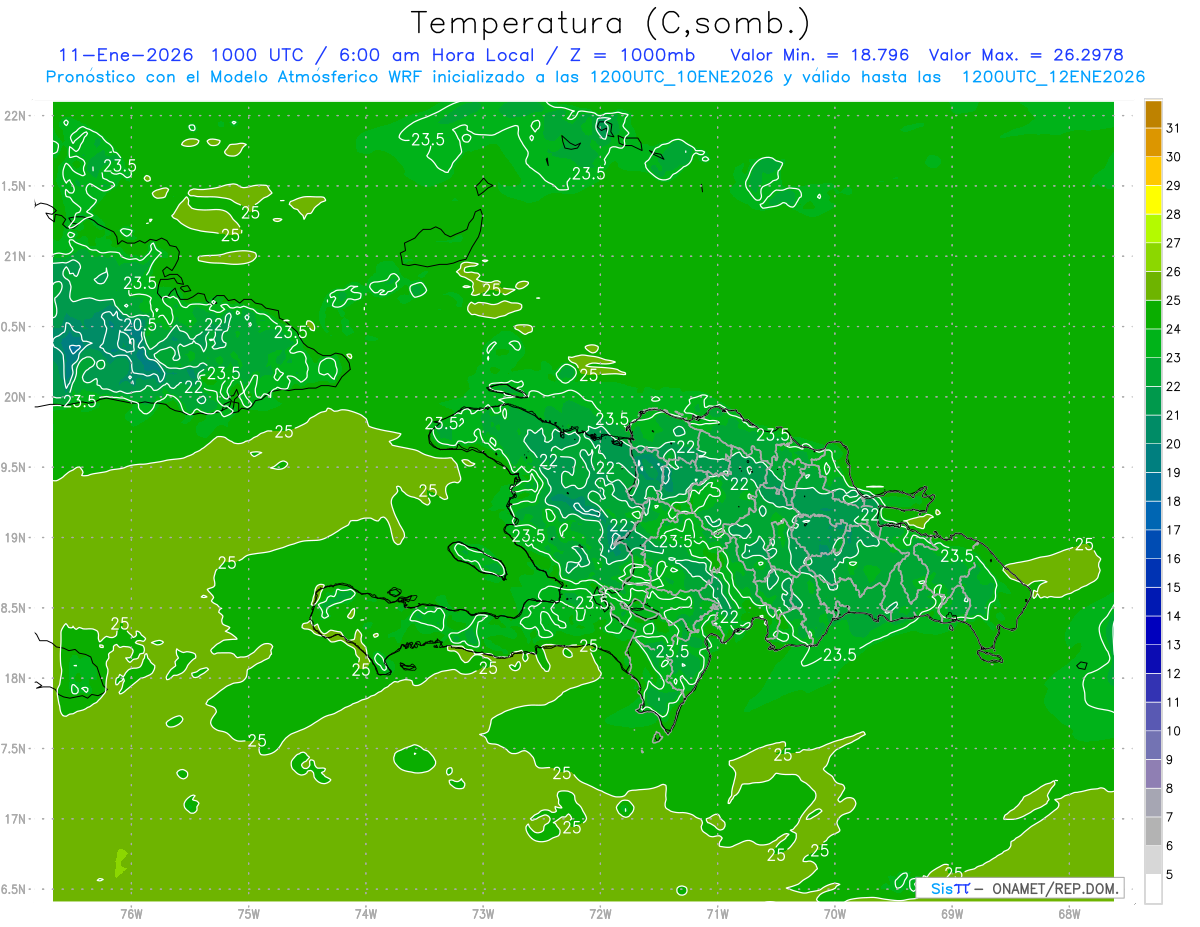The image size is (1200, 927).
Task: Click the 76W longitude axis label
Action: coord(131,913)
